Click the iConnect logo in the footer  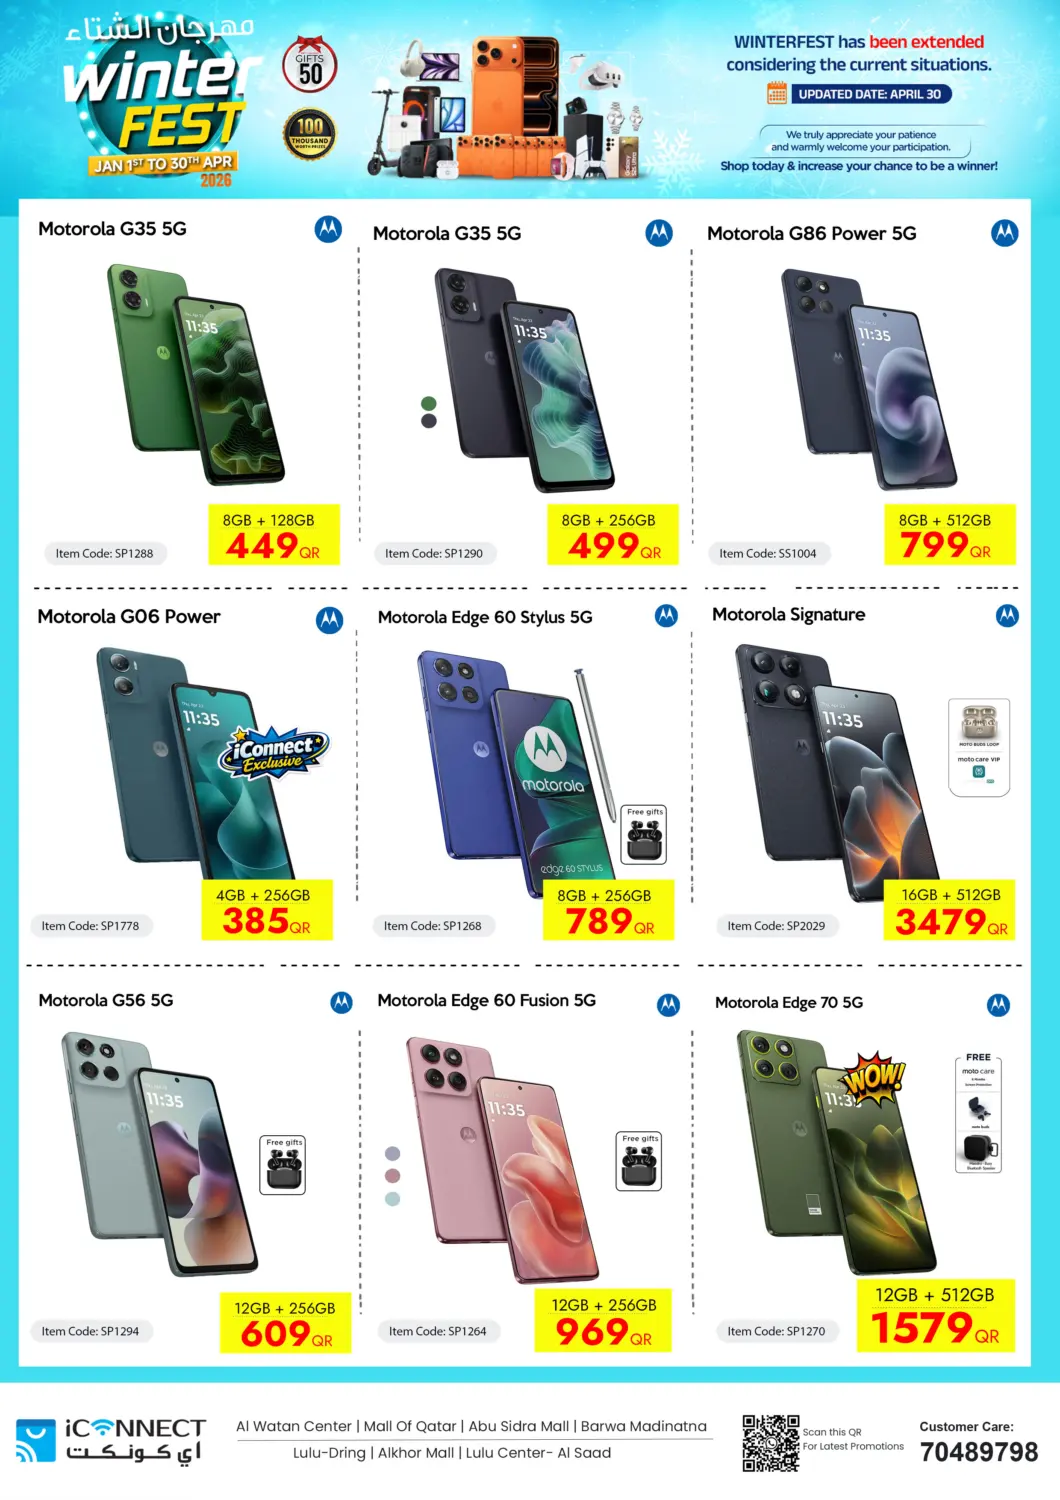[110, 1441]
